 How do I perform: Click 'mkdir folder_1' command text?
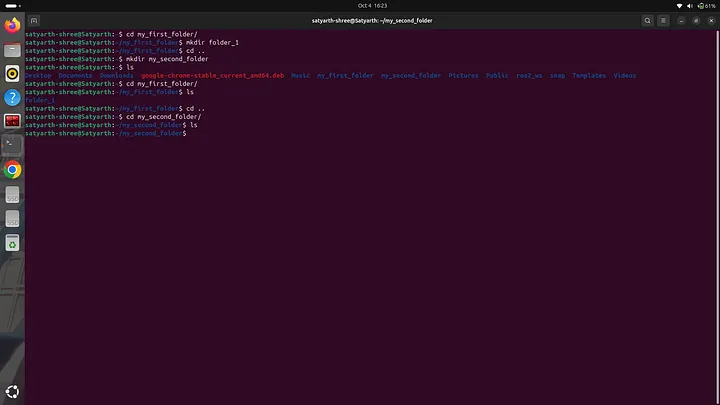pyautogui.click(x=212, y=42)
